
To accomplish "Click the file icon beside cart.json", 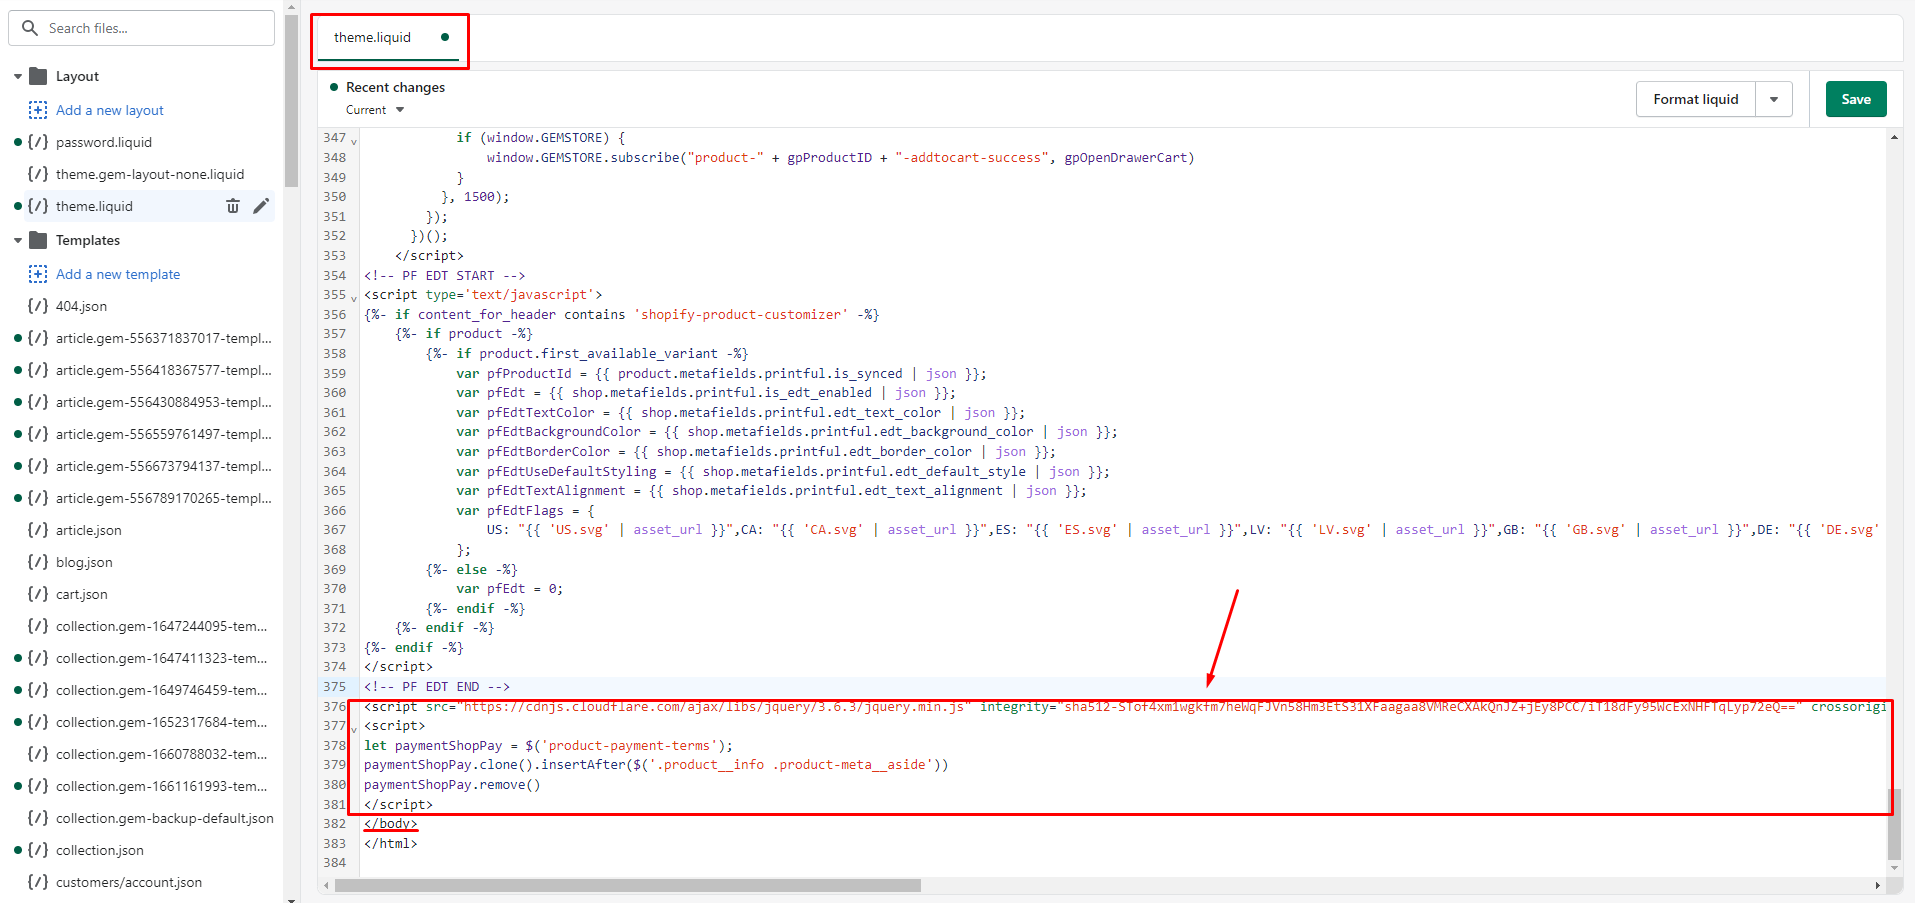I will [38, 594].
